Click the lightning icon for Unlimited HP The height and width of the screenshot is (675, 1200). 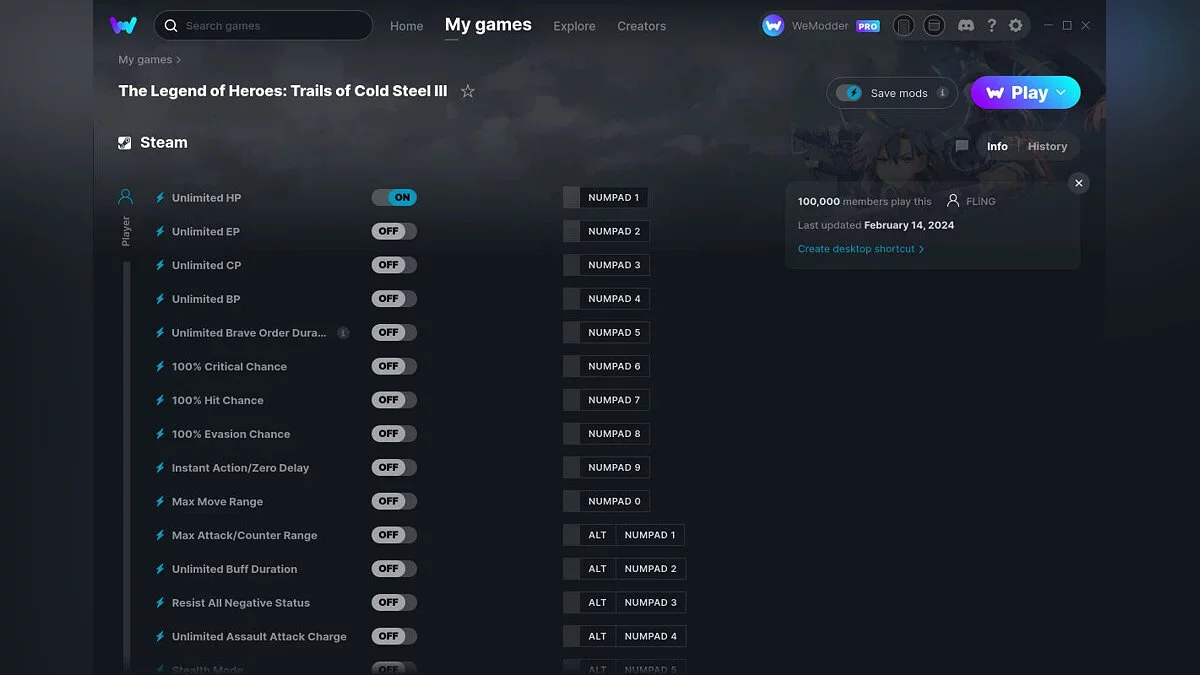[x=160, y=198]
